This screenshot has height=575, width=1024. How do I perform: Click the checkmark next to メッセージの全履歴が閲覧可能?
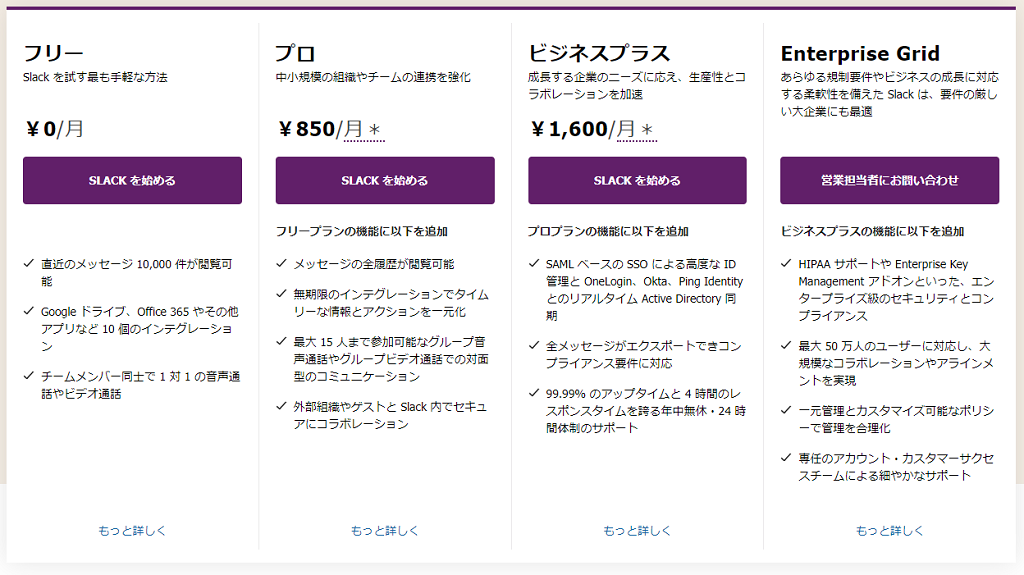tap(280, 265)
